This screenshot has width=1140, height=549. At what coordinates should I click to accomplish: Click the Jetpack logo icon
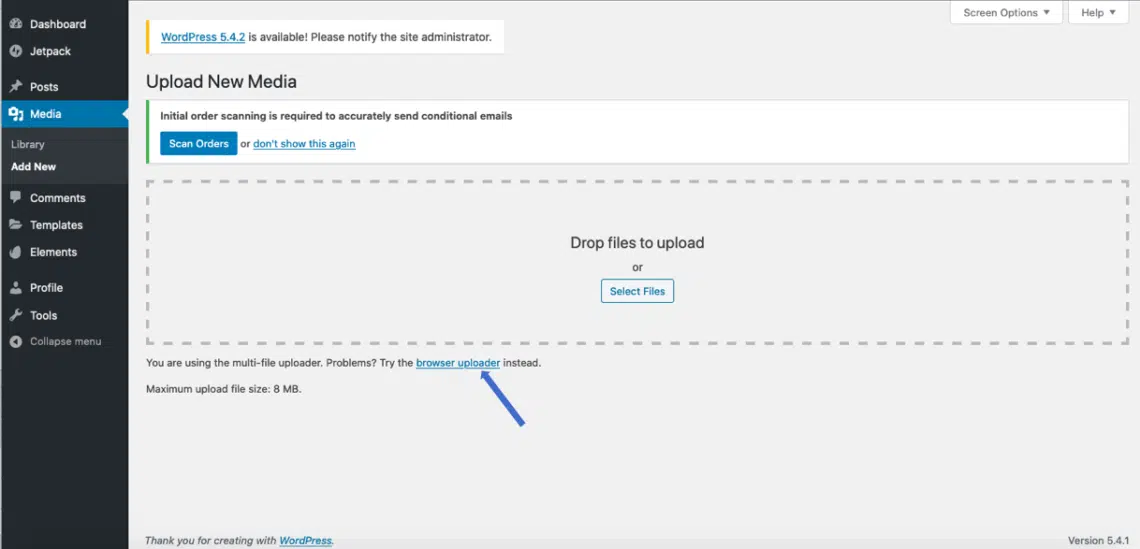pyautogui.click(x=15, y=52)
